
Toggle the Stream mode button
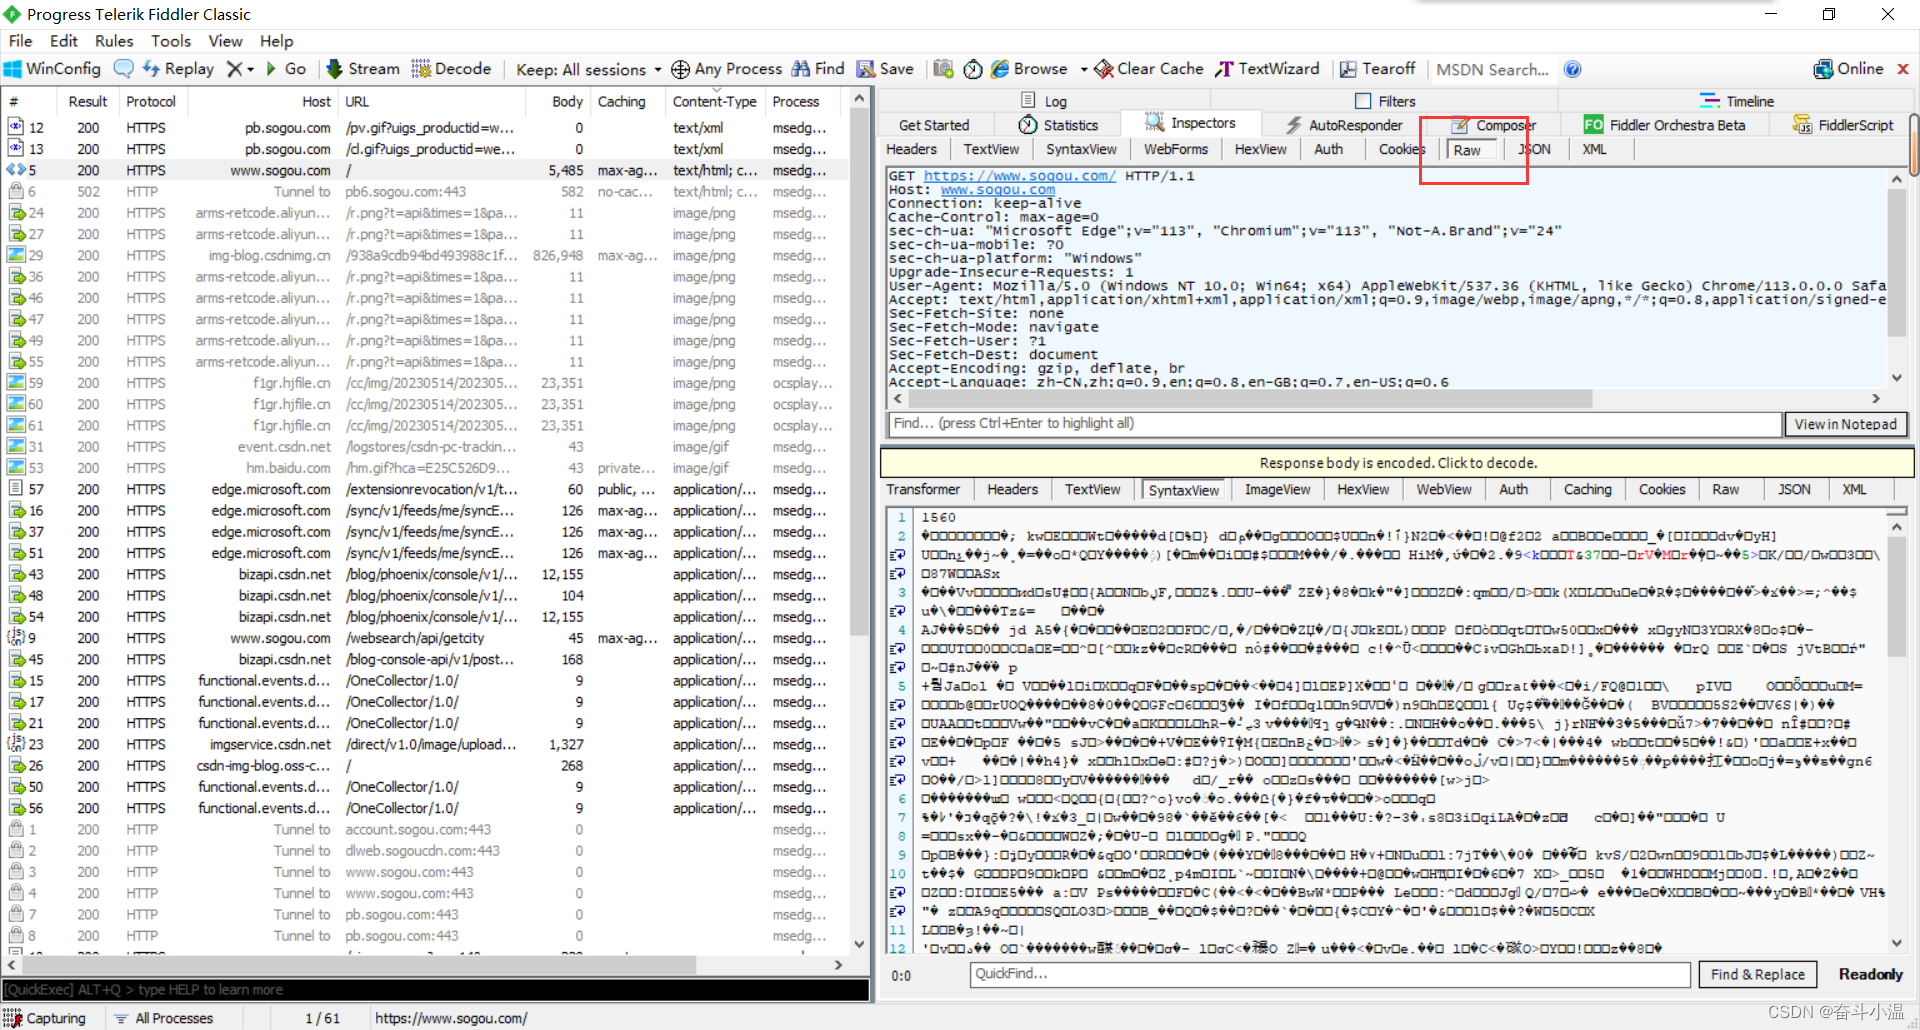pyautogui.click(x=362, y=69)
